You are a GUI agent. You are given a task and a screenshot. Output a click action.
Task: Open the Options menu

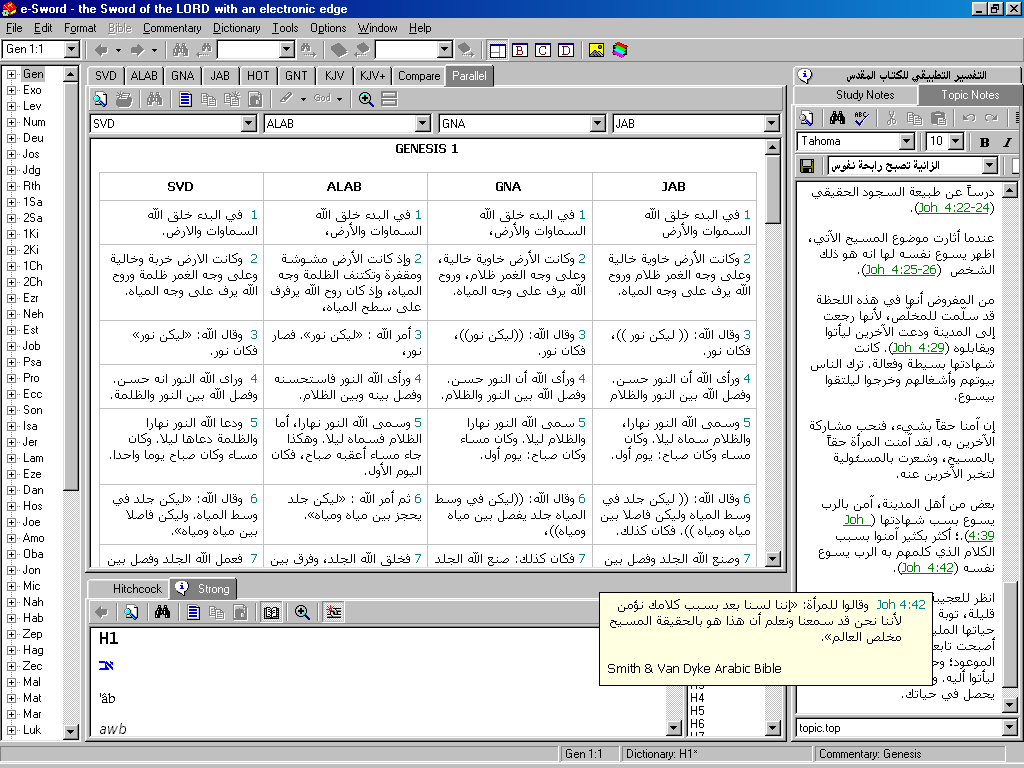pyautogui.click(x=328, y=28)
